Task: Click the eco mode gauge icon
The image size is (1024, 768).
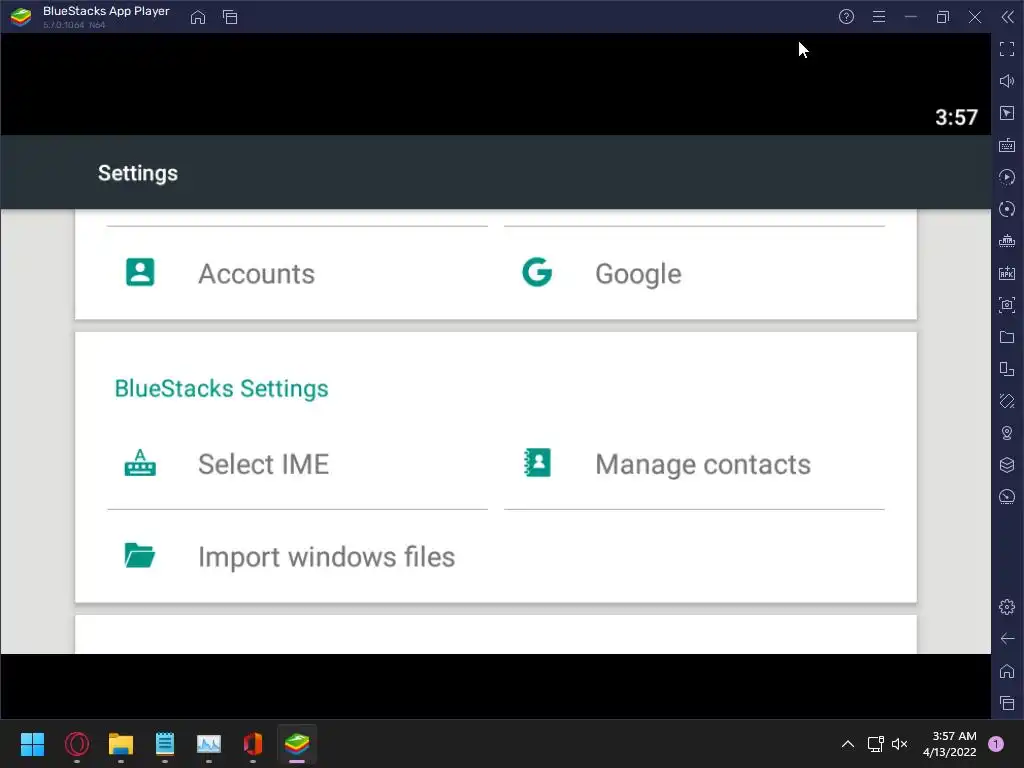Action: pos(1007,497)
